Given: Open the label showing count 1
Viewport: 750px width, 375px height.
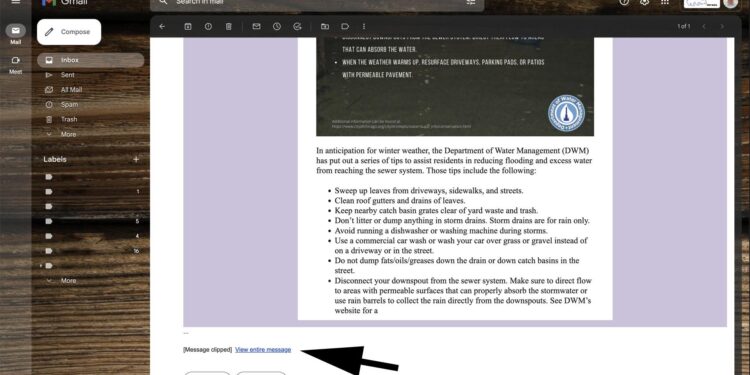Looking at the screenshot, I should 90,192.
